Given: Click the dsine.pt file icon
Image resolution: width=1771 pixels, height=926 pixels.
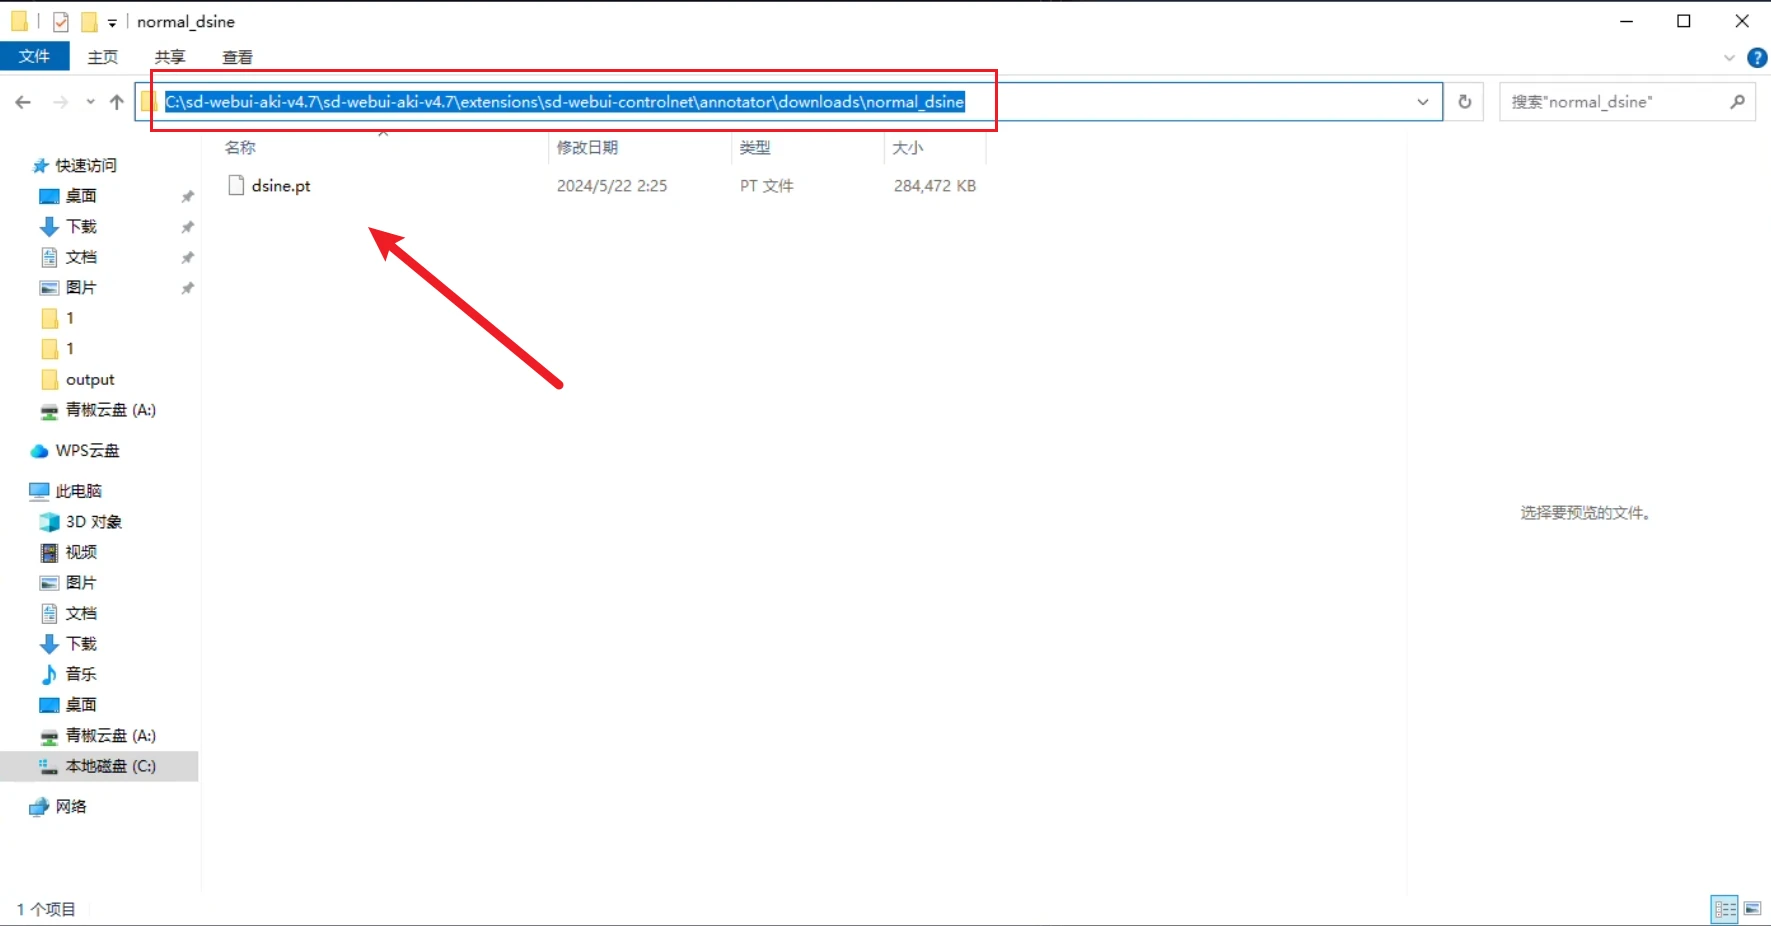Looking at the screenshot, I should [236, 185].
